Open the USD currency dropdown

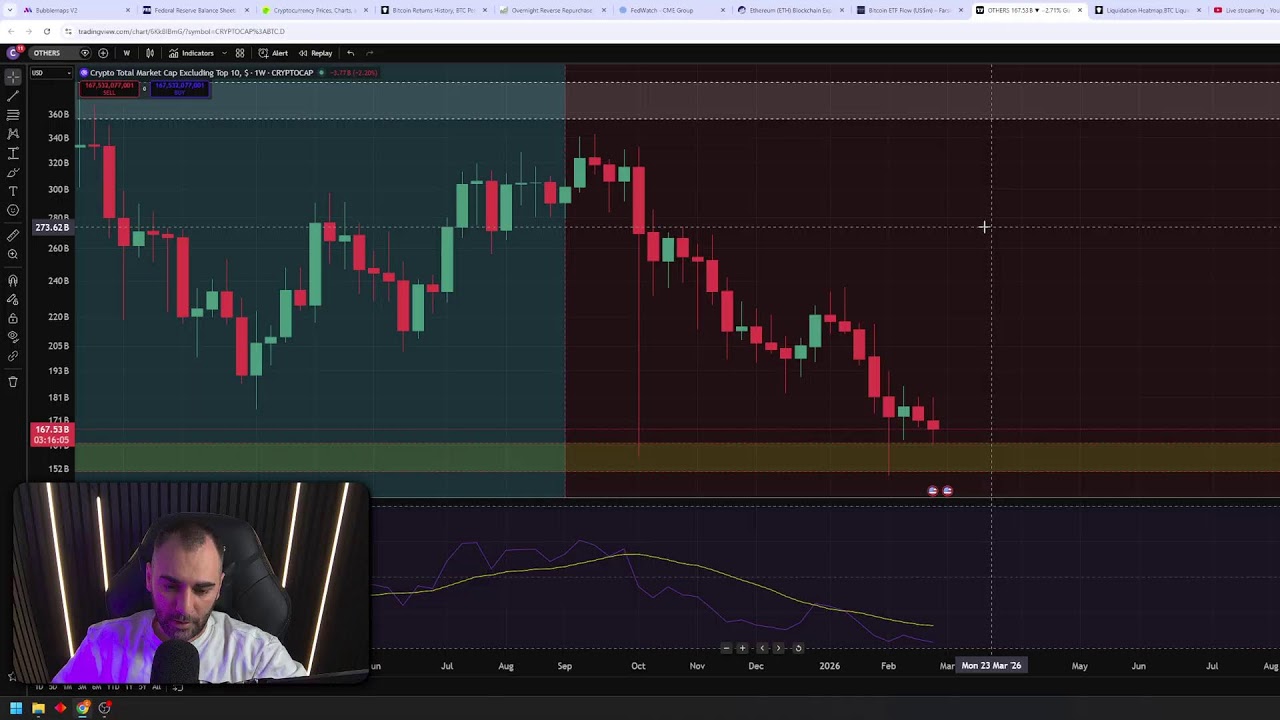tap(51, 73)
